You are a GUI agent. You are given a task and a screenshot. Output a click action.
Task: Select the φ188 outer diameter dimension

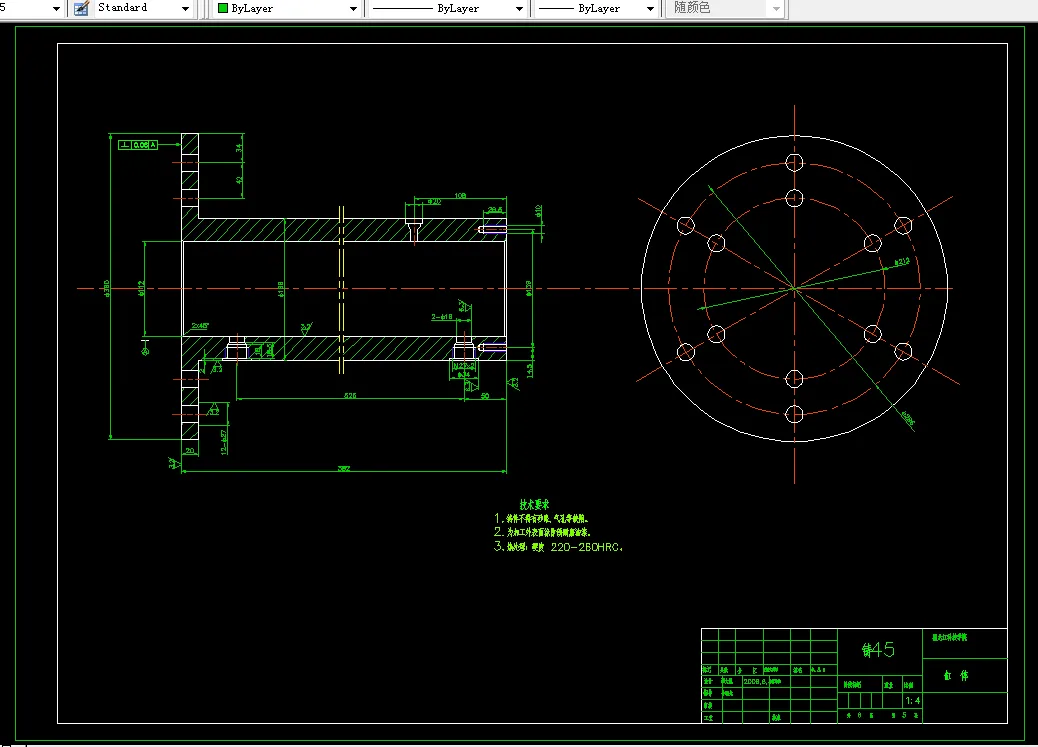pos(281,289)
